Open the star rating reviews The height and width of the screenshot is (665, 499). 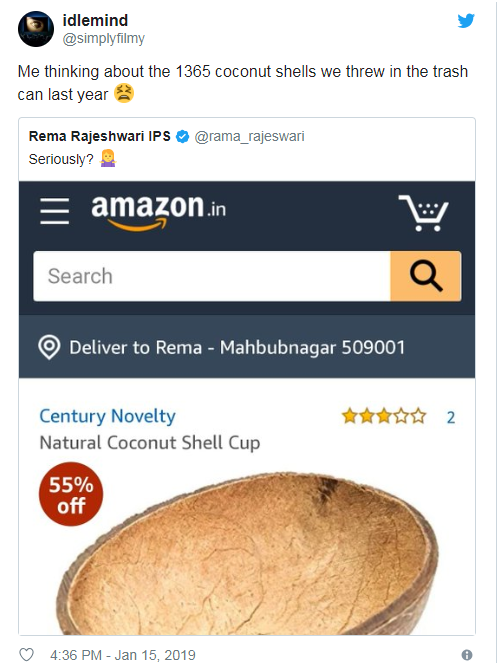tap(384, 416)
